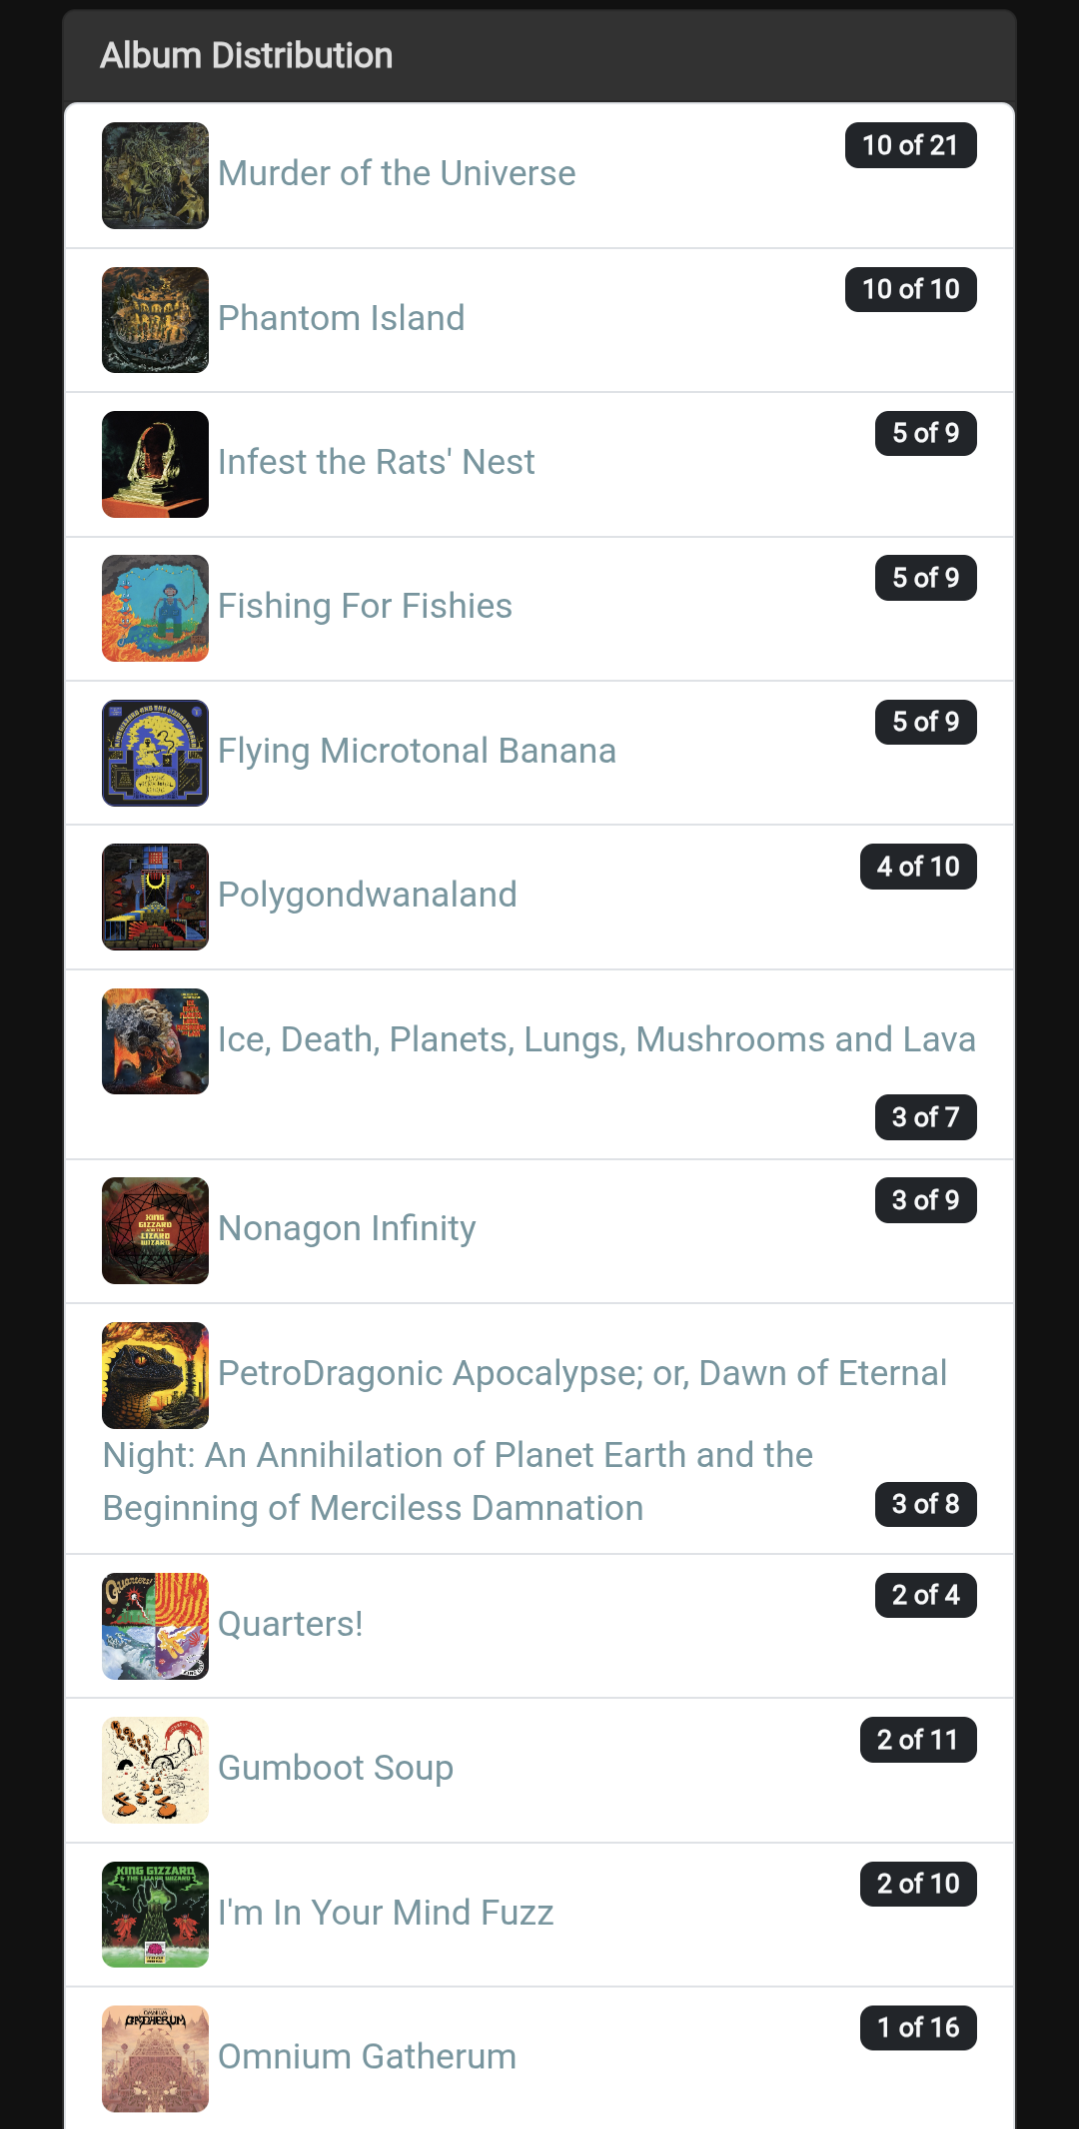Open the Gumboot Soup album link
This screenshot has width=1079, height=2129.
point(335,1768)
